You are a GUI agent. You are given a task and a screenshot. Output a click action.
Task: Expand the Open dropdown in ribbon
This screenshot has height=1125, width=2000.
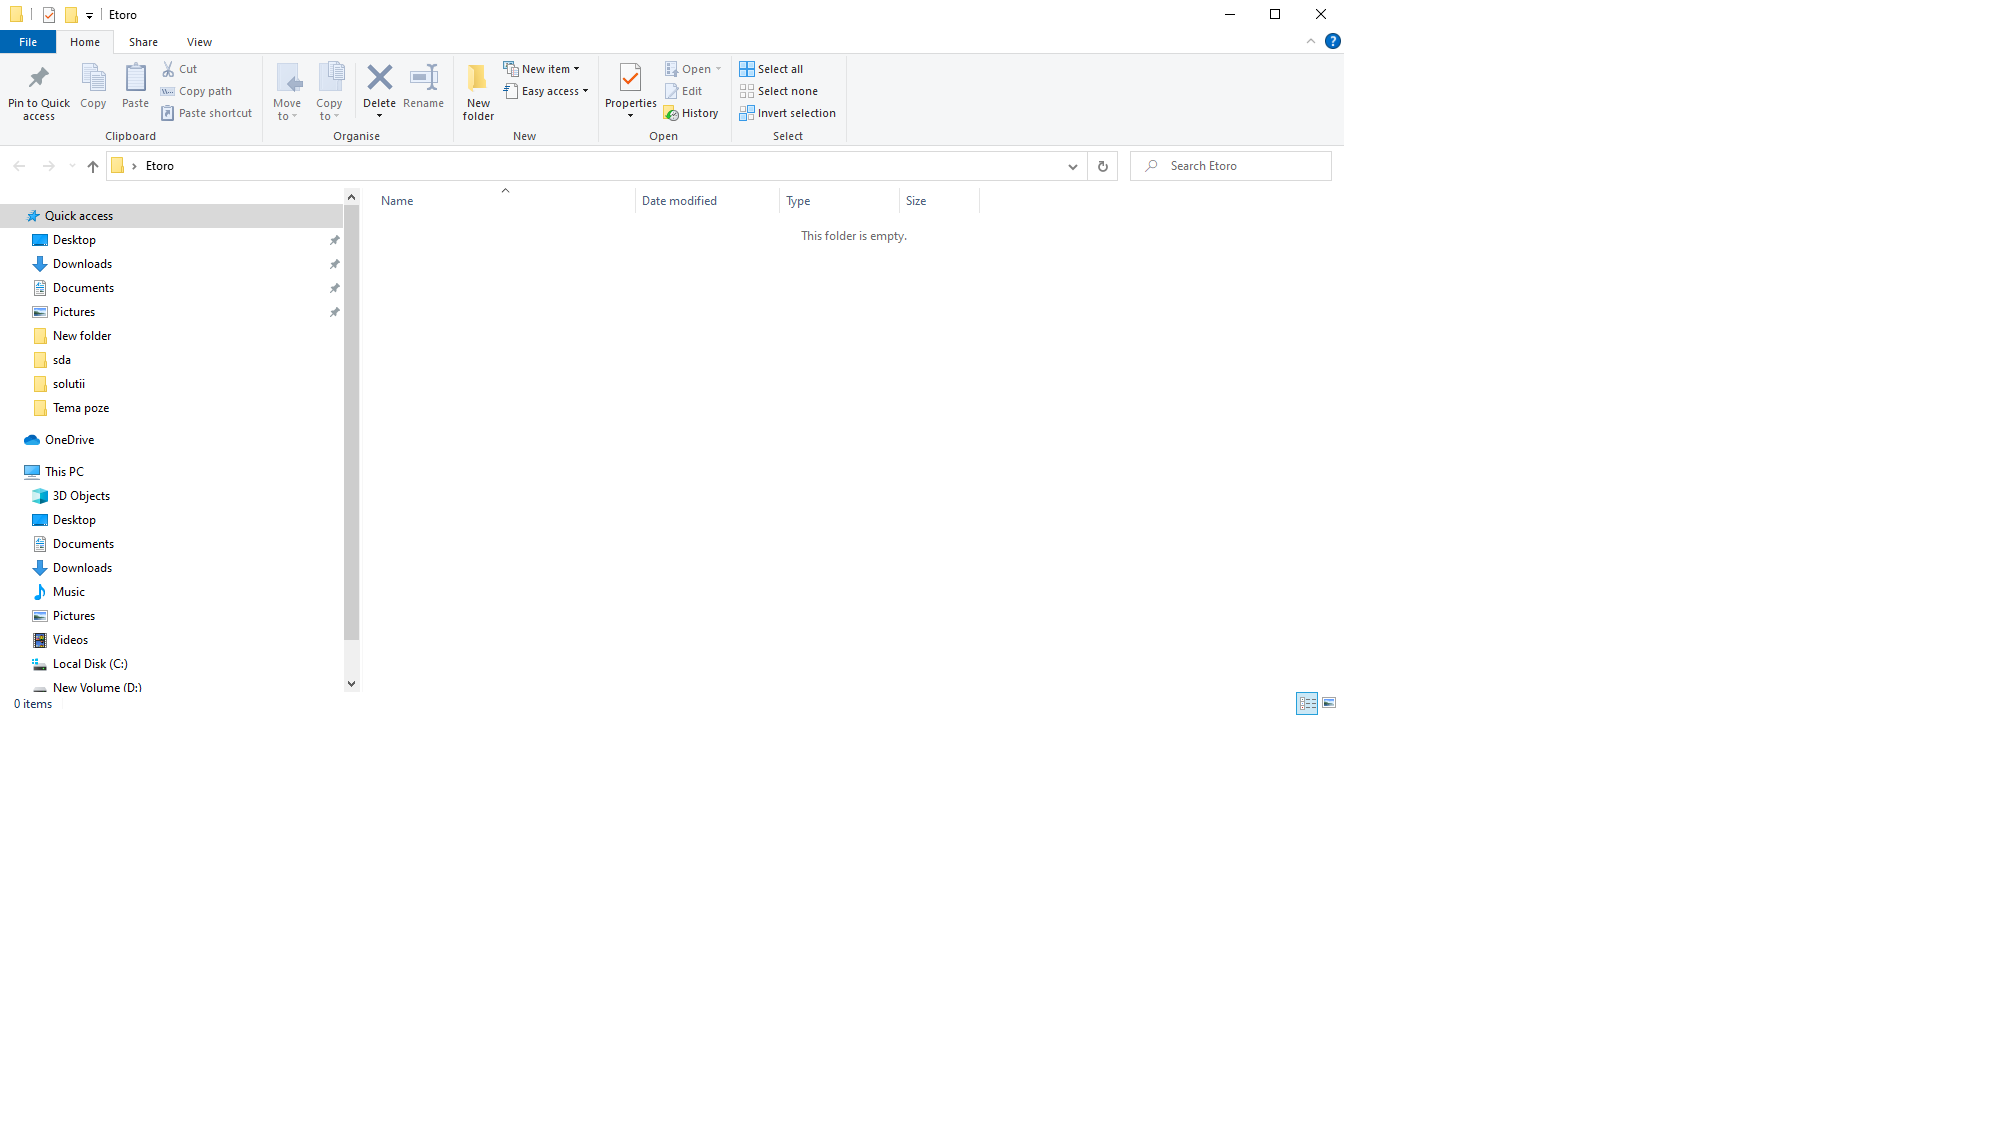[x=693, y=69]
